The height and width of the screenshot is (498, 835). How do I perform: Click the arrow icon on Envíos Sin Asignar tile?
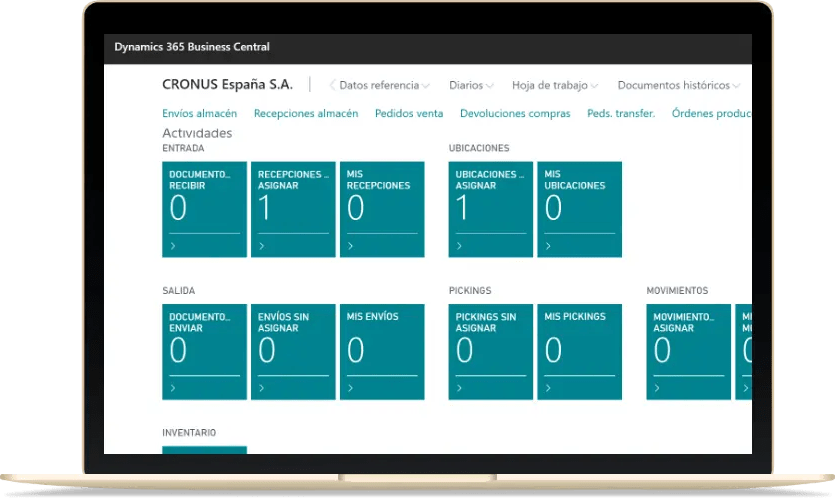pos(262,388)
